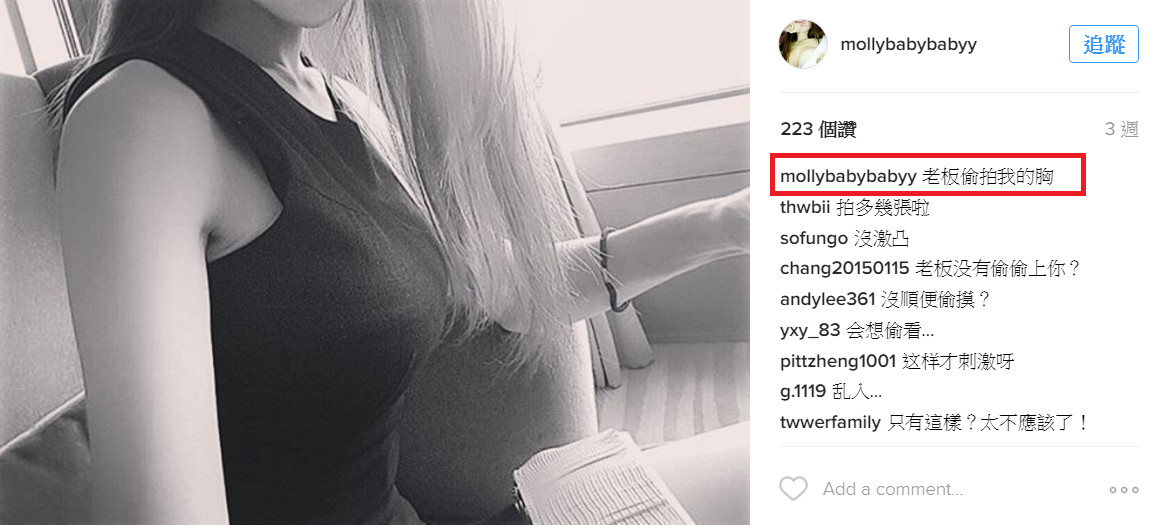Click the heart like icon
This screenshot has width=1151, height=525.
point(793,488)
